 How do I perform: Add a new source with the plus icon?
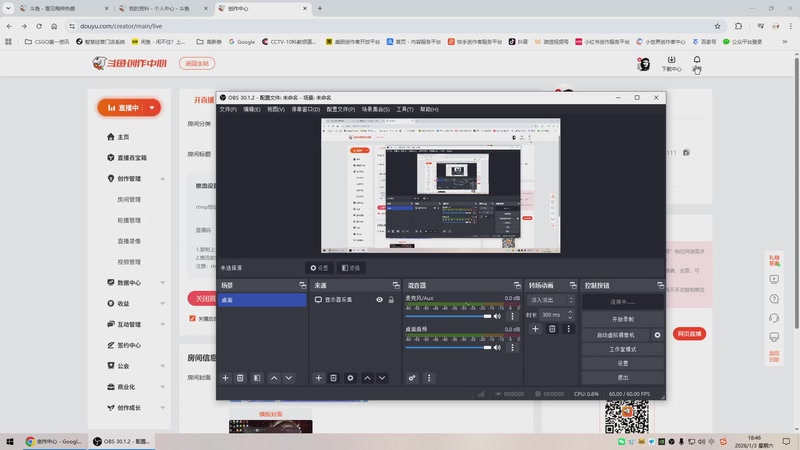(318, 378)
